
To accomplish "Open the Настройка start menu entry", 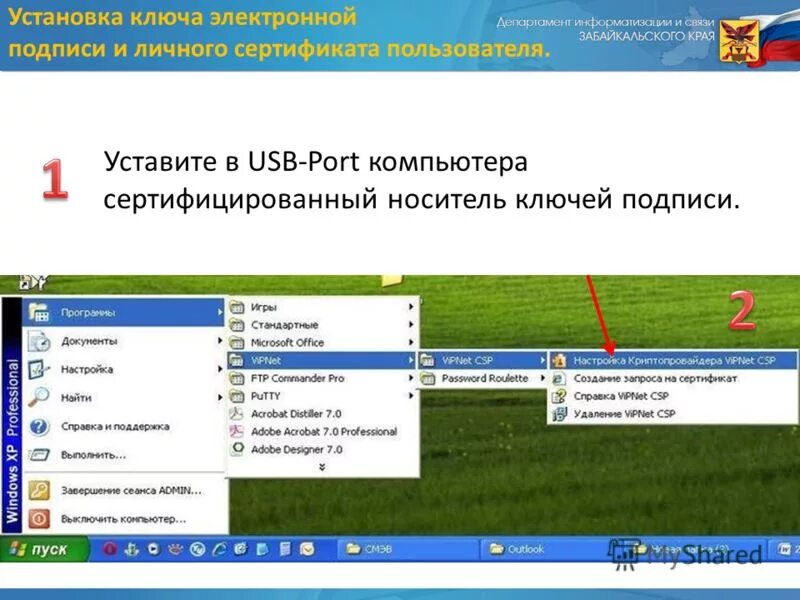I will click(123, 369).
